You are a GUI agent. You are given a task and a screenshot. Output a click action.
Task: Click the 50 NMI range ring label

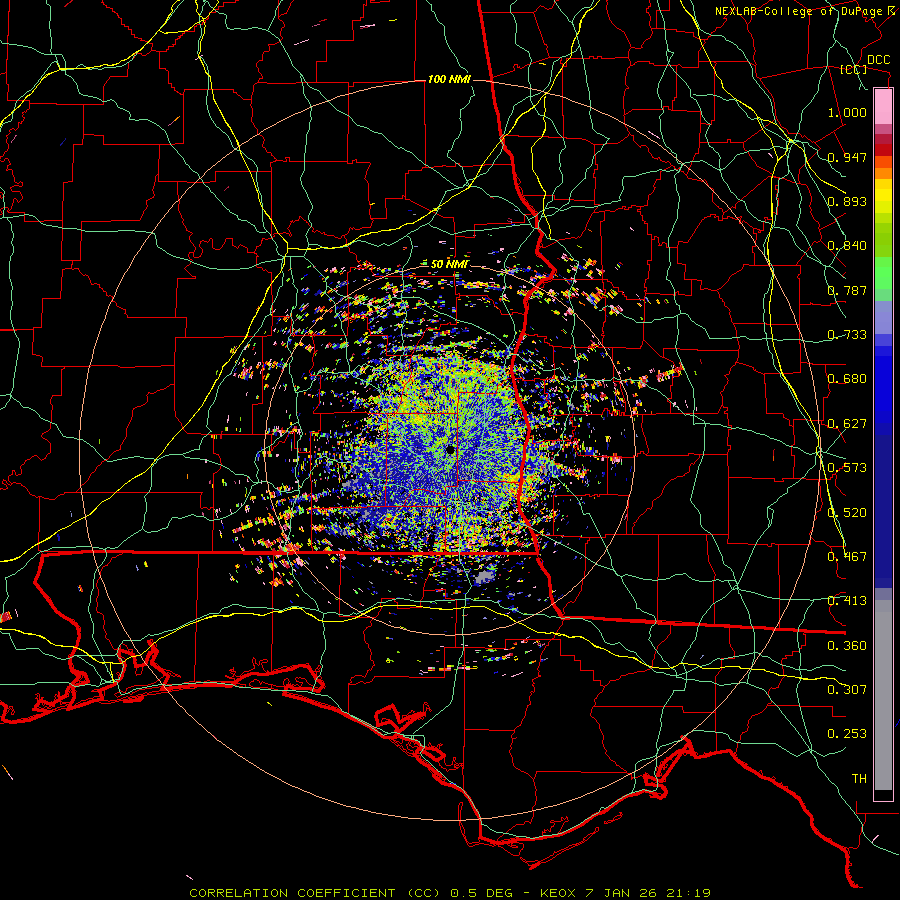[450, 264]
